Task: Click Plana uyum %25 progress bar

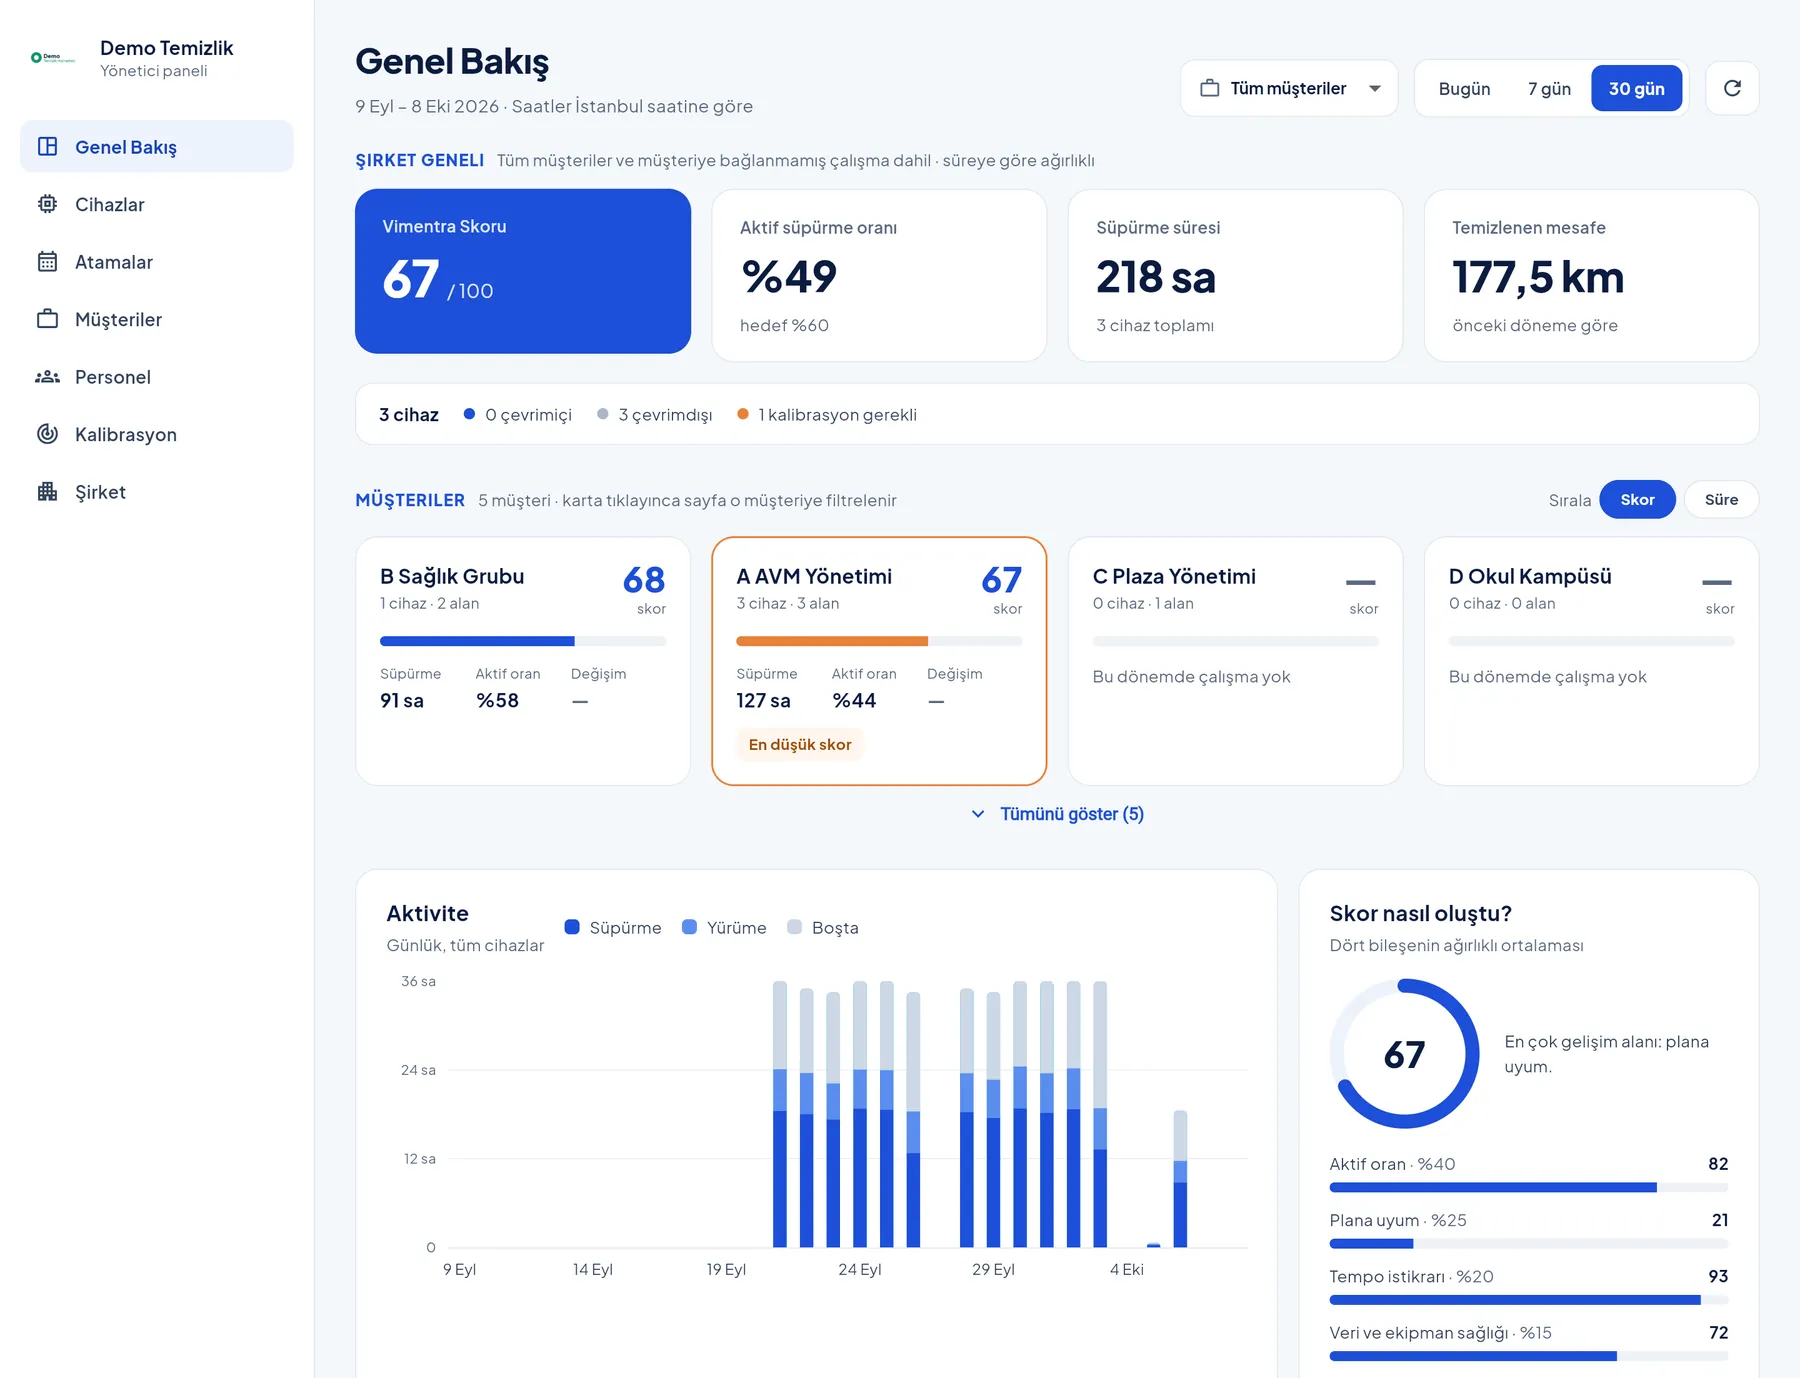Action: click(x=1528, y=1244)
